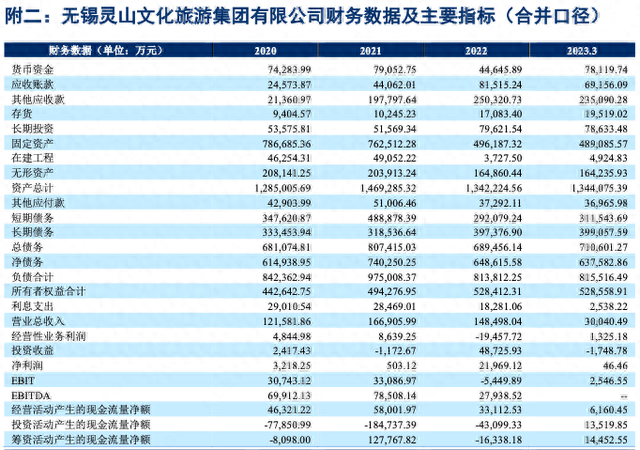This screenshot has height=450, width=640.
Task: Click the value 79,052.75
Action: [395, 70]
